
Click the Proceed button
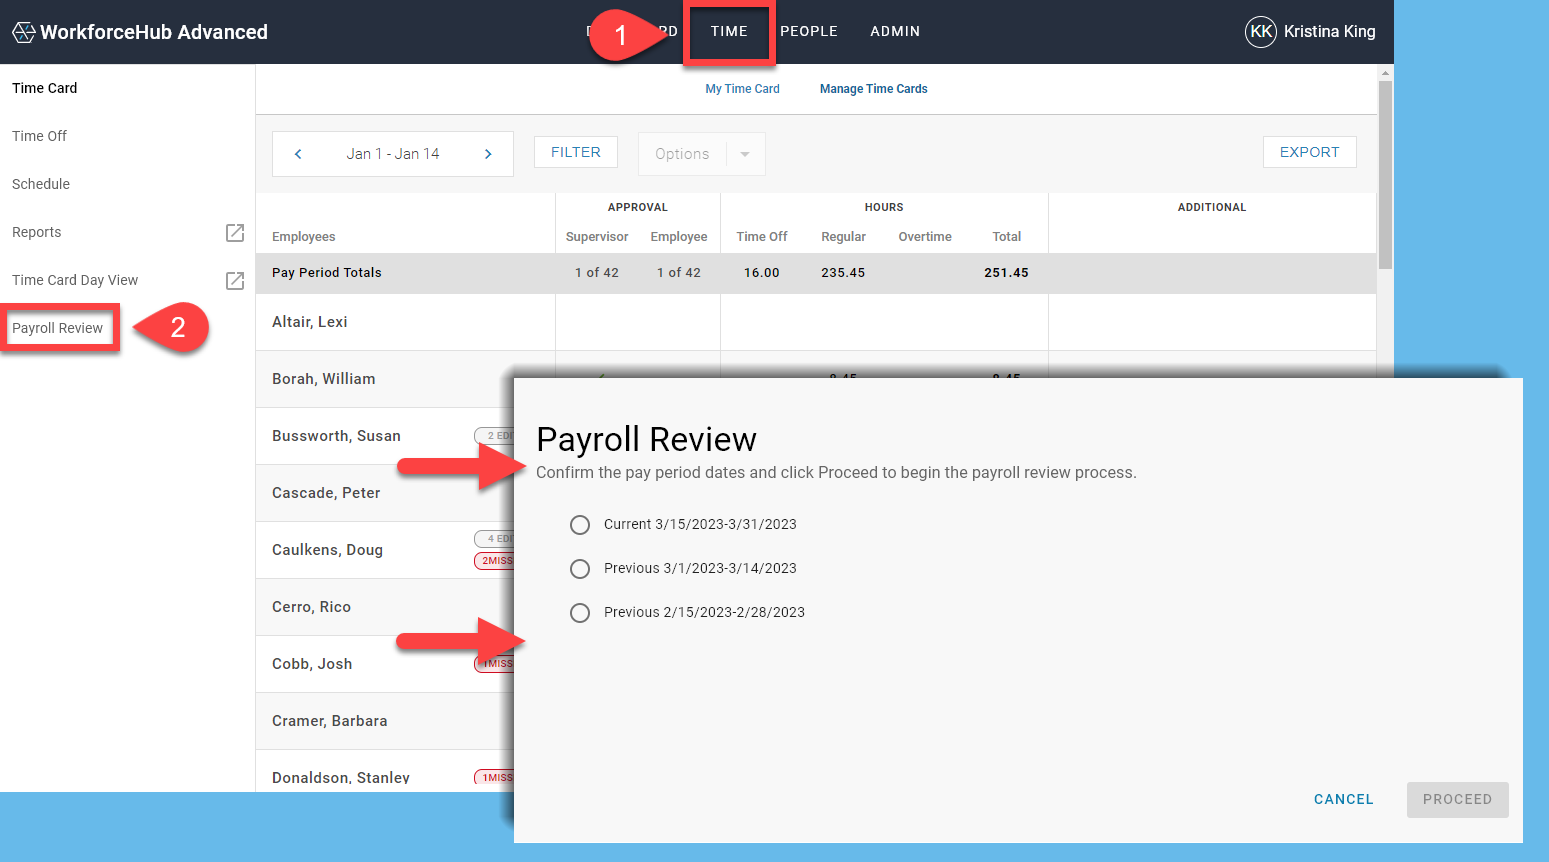(x=1457, y=799)
